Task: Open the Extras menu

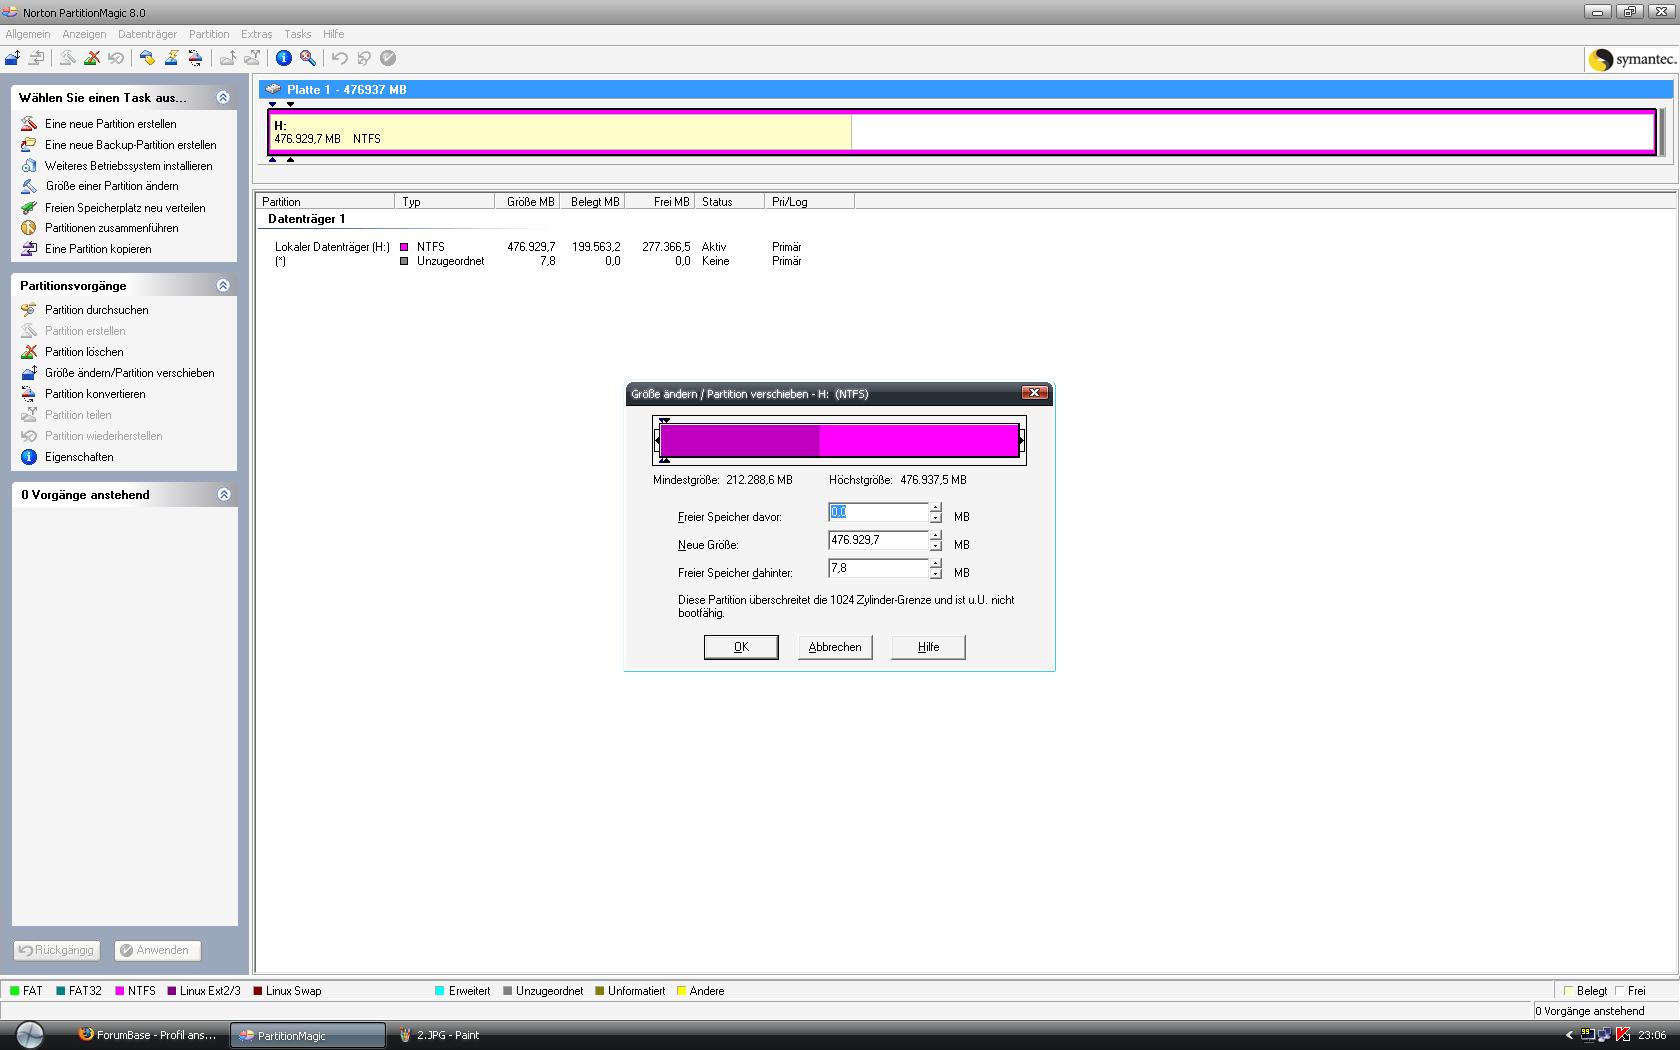Action: click(257, 34)
